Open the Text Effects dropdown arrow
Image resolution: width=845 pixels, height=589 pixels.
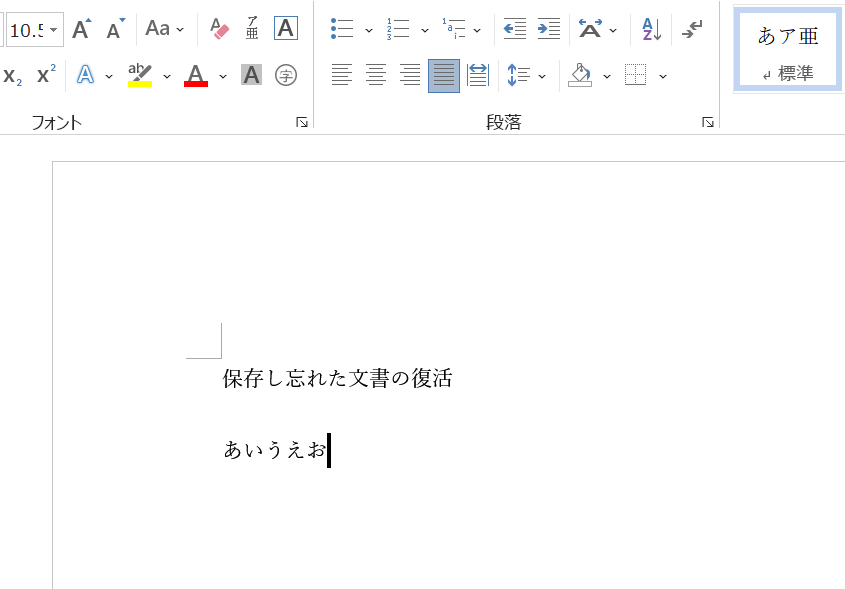tap(109, 76)
